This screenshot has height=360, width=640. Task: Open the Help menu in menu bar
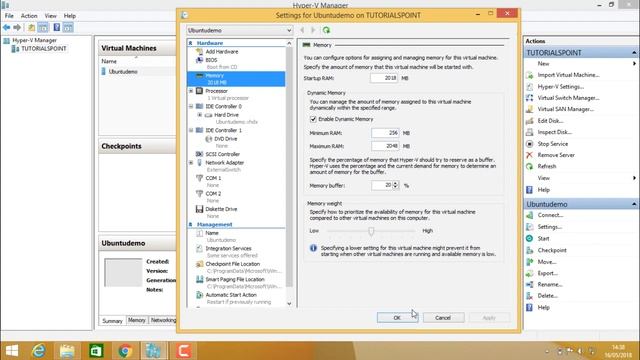click(70, 16)
